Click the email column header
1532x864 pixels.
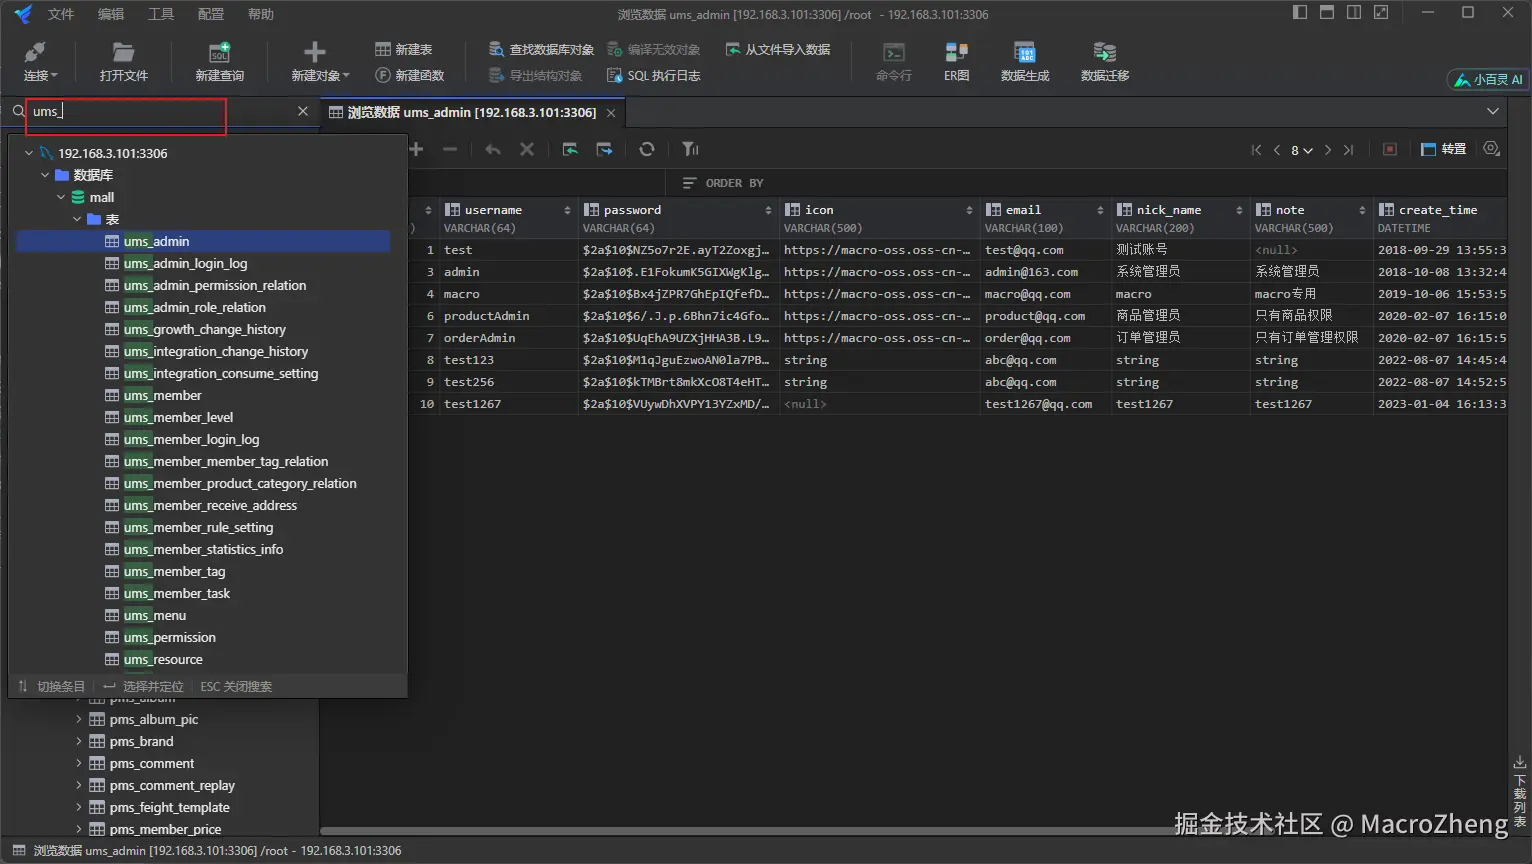point(1045,218)
